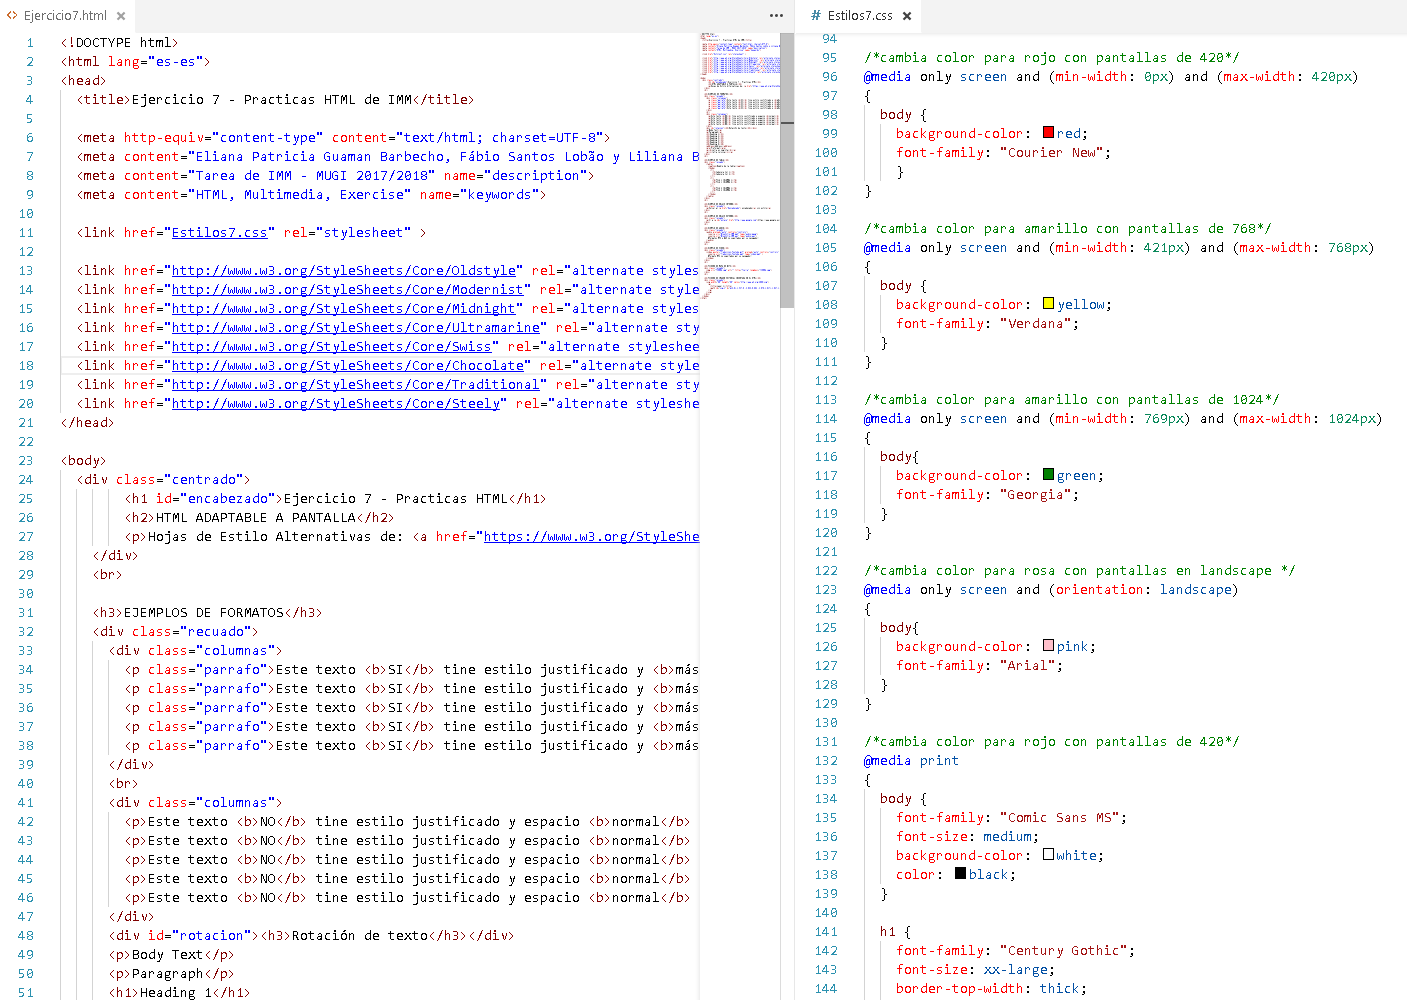Follow the Swiss stylesheet link
Screen dimensions: 1407x1000
click(332, 347)
